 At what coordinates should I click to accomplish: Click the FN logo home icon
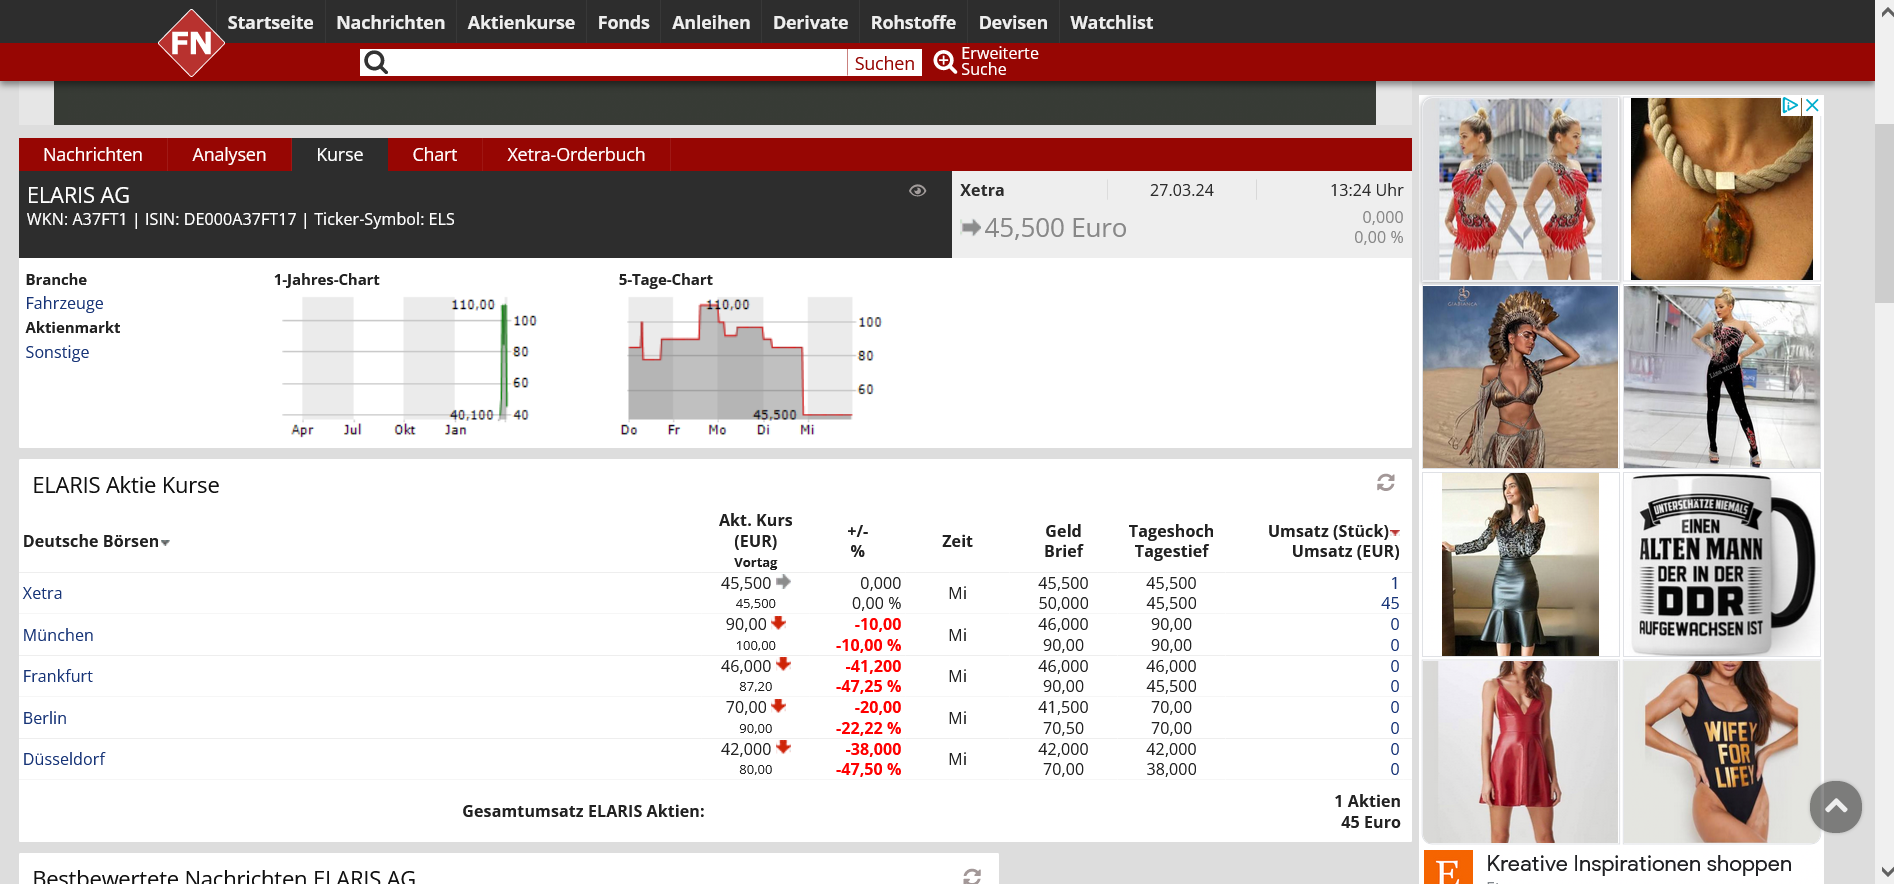click(191, 43)
